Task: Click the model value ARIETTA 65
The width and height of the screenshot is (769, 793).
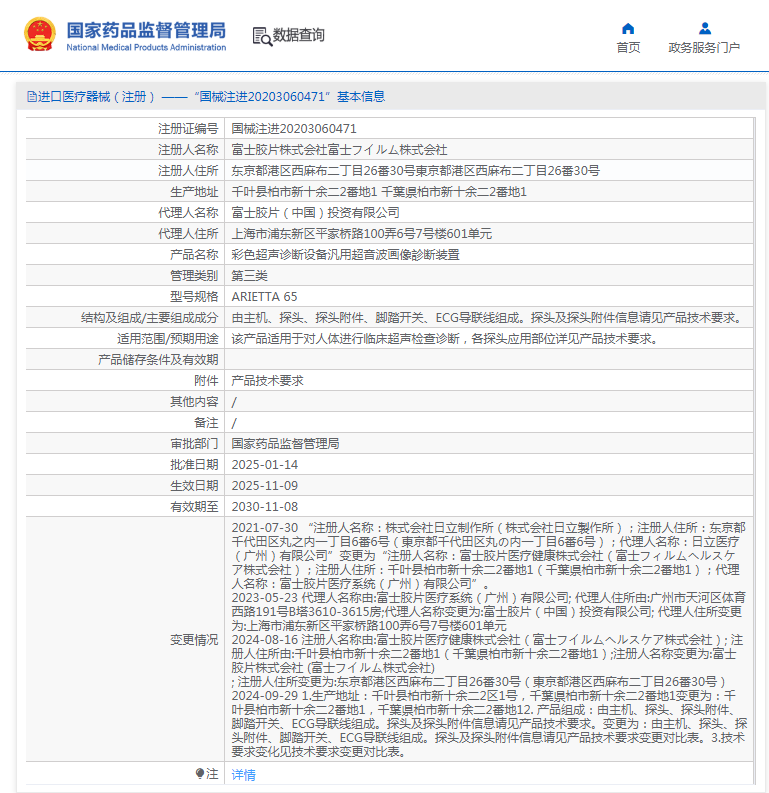Action: pos(264,297)
